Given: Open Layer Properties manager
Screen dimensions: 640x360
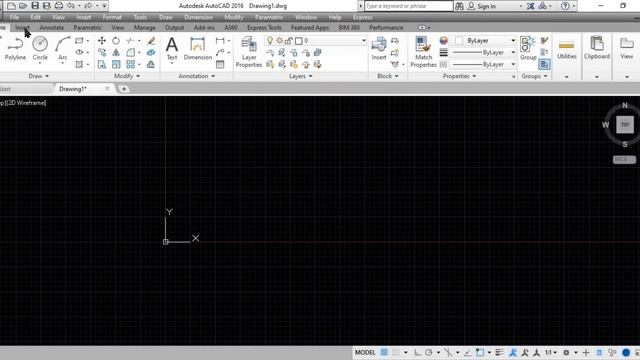Looking at the screenshot, I should click(249, 52).
